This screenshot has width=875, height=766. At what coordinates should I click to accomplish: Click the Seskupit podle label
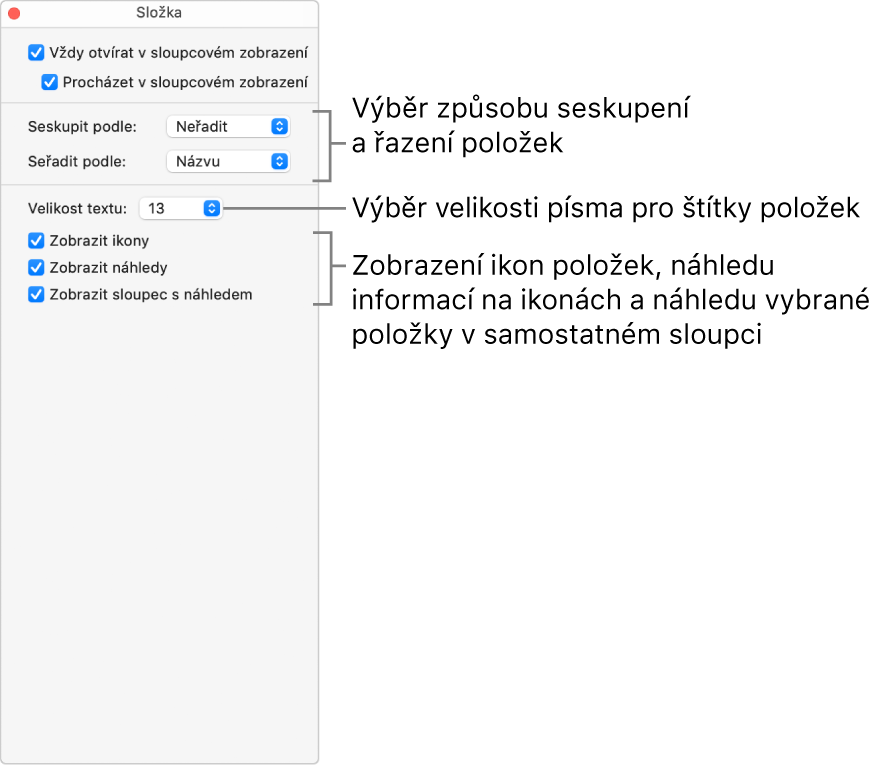point(82,127)
